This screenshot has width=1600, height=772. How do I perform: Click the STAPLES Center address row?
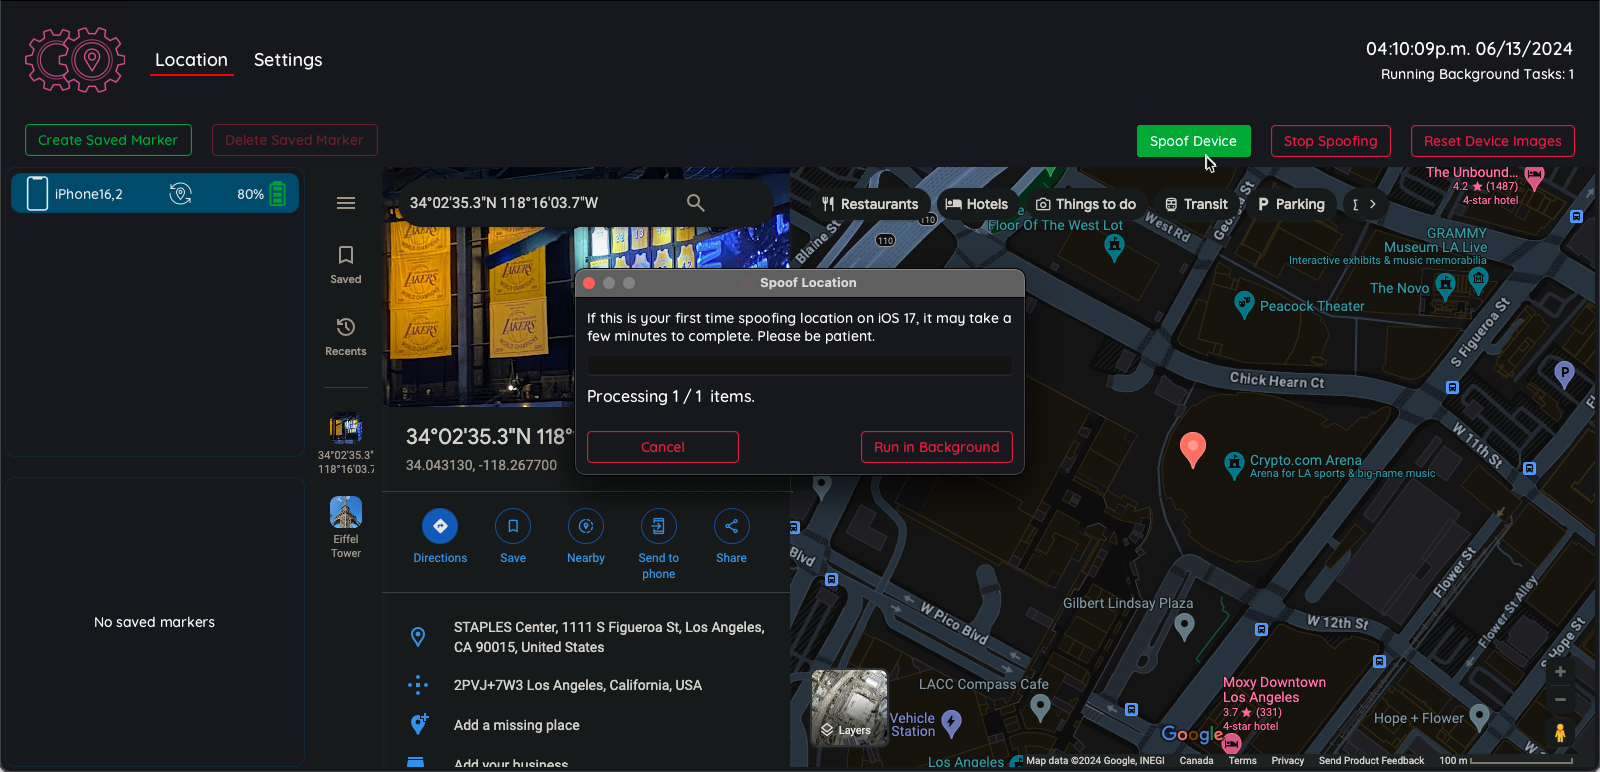(x=587, y=637)
